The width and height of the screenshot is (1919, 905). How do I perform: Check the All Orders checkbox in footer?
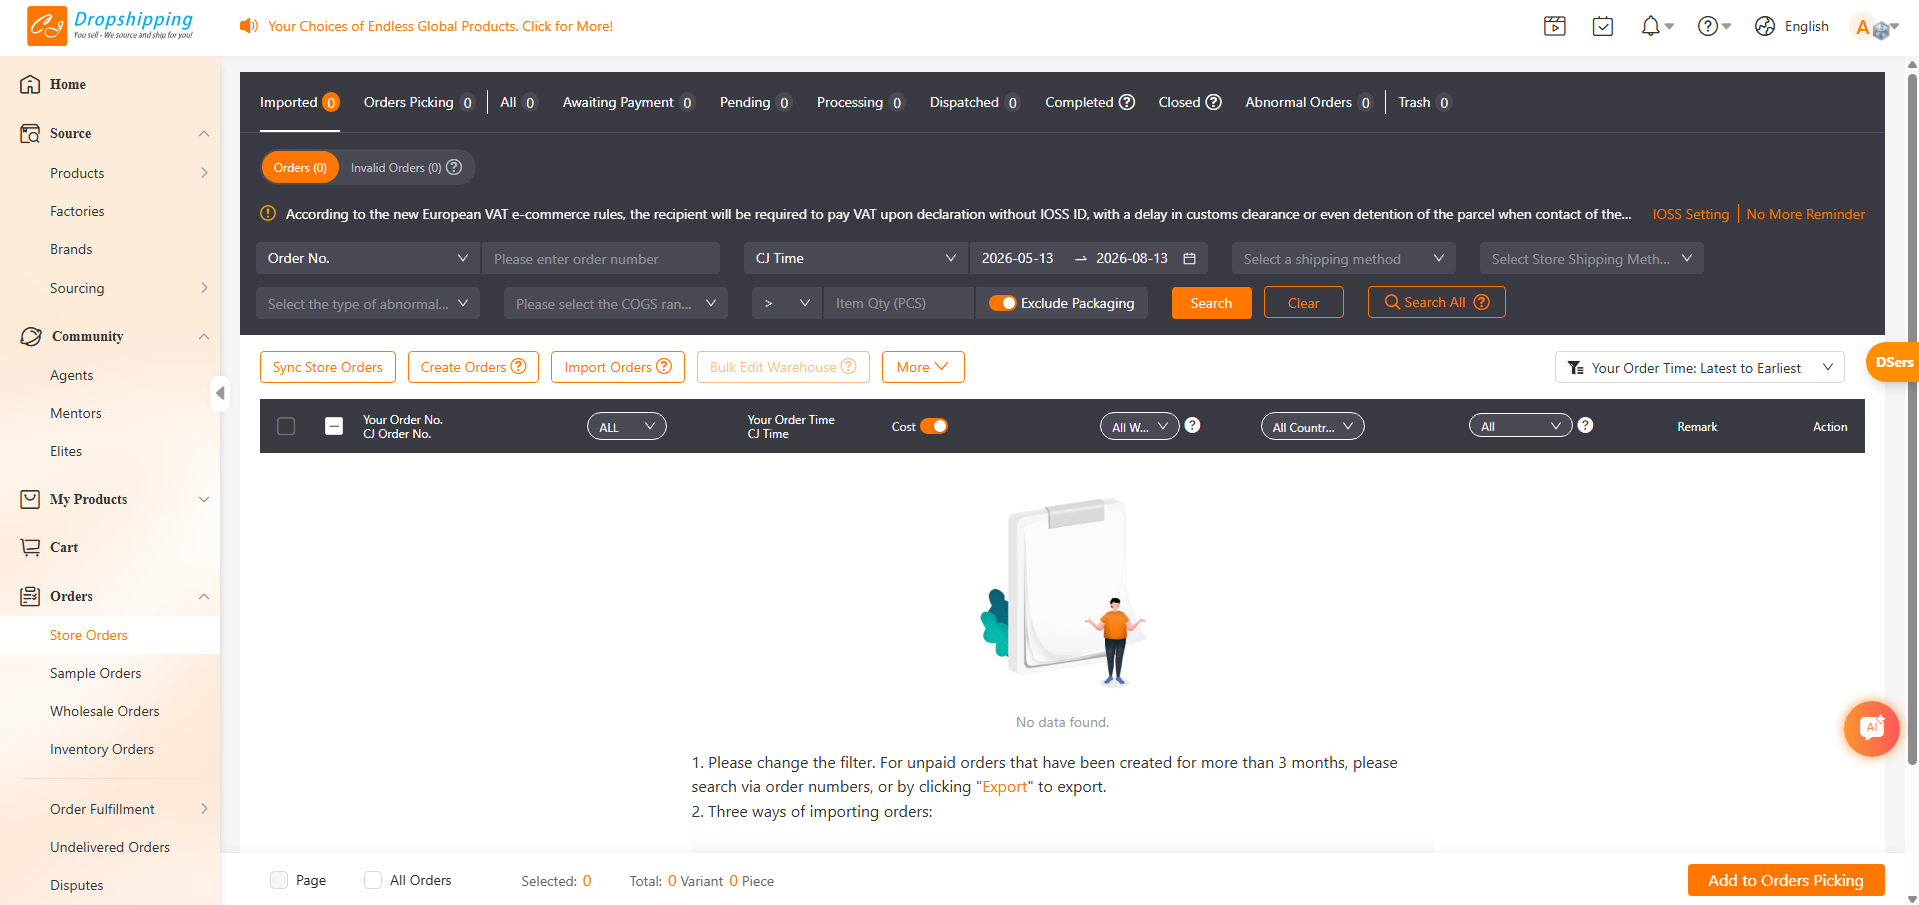(x=373, y=880)
